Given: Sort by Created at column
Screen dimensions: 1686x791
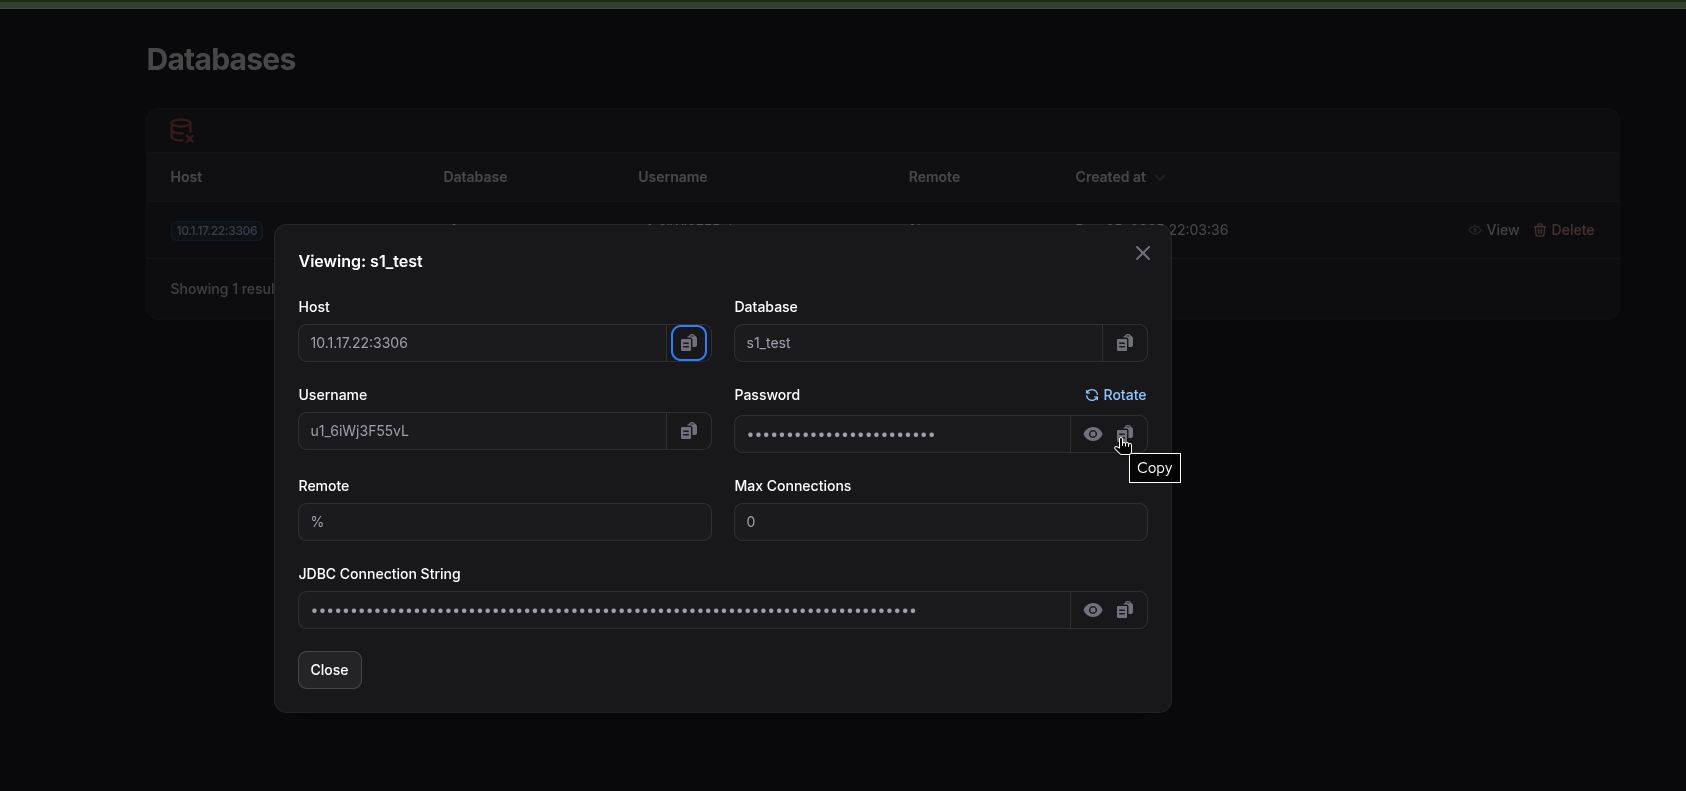Looking at the screenshot, I should coord(1120,177).
